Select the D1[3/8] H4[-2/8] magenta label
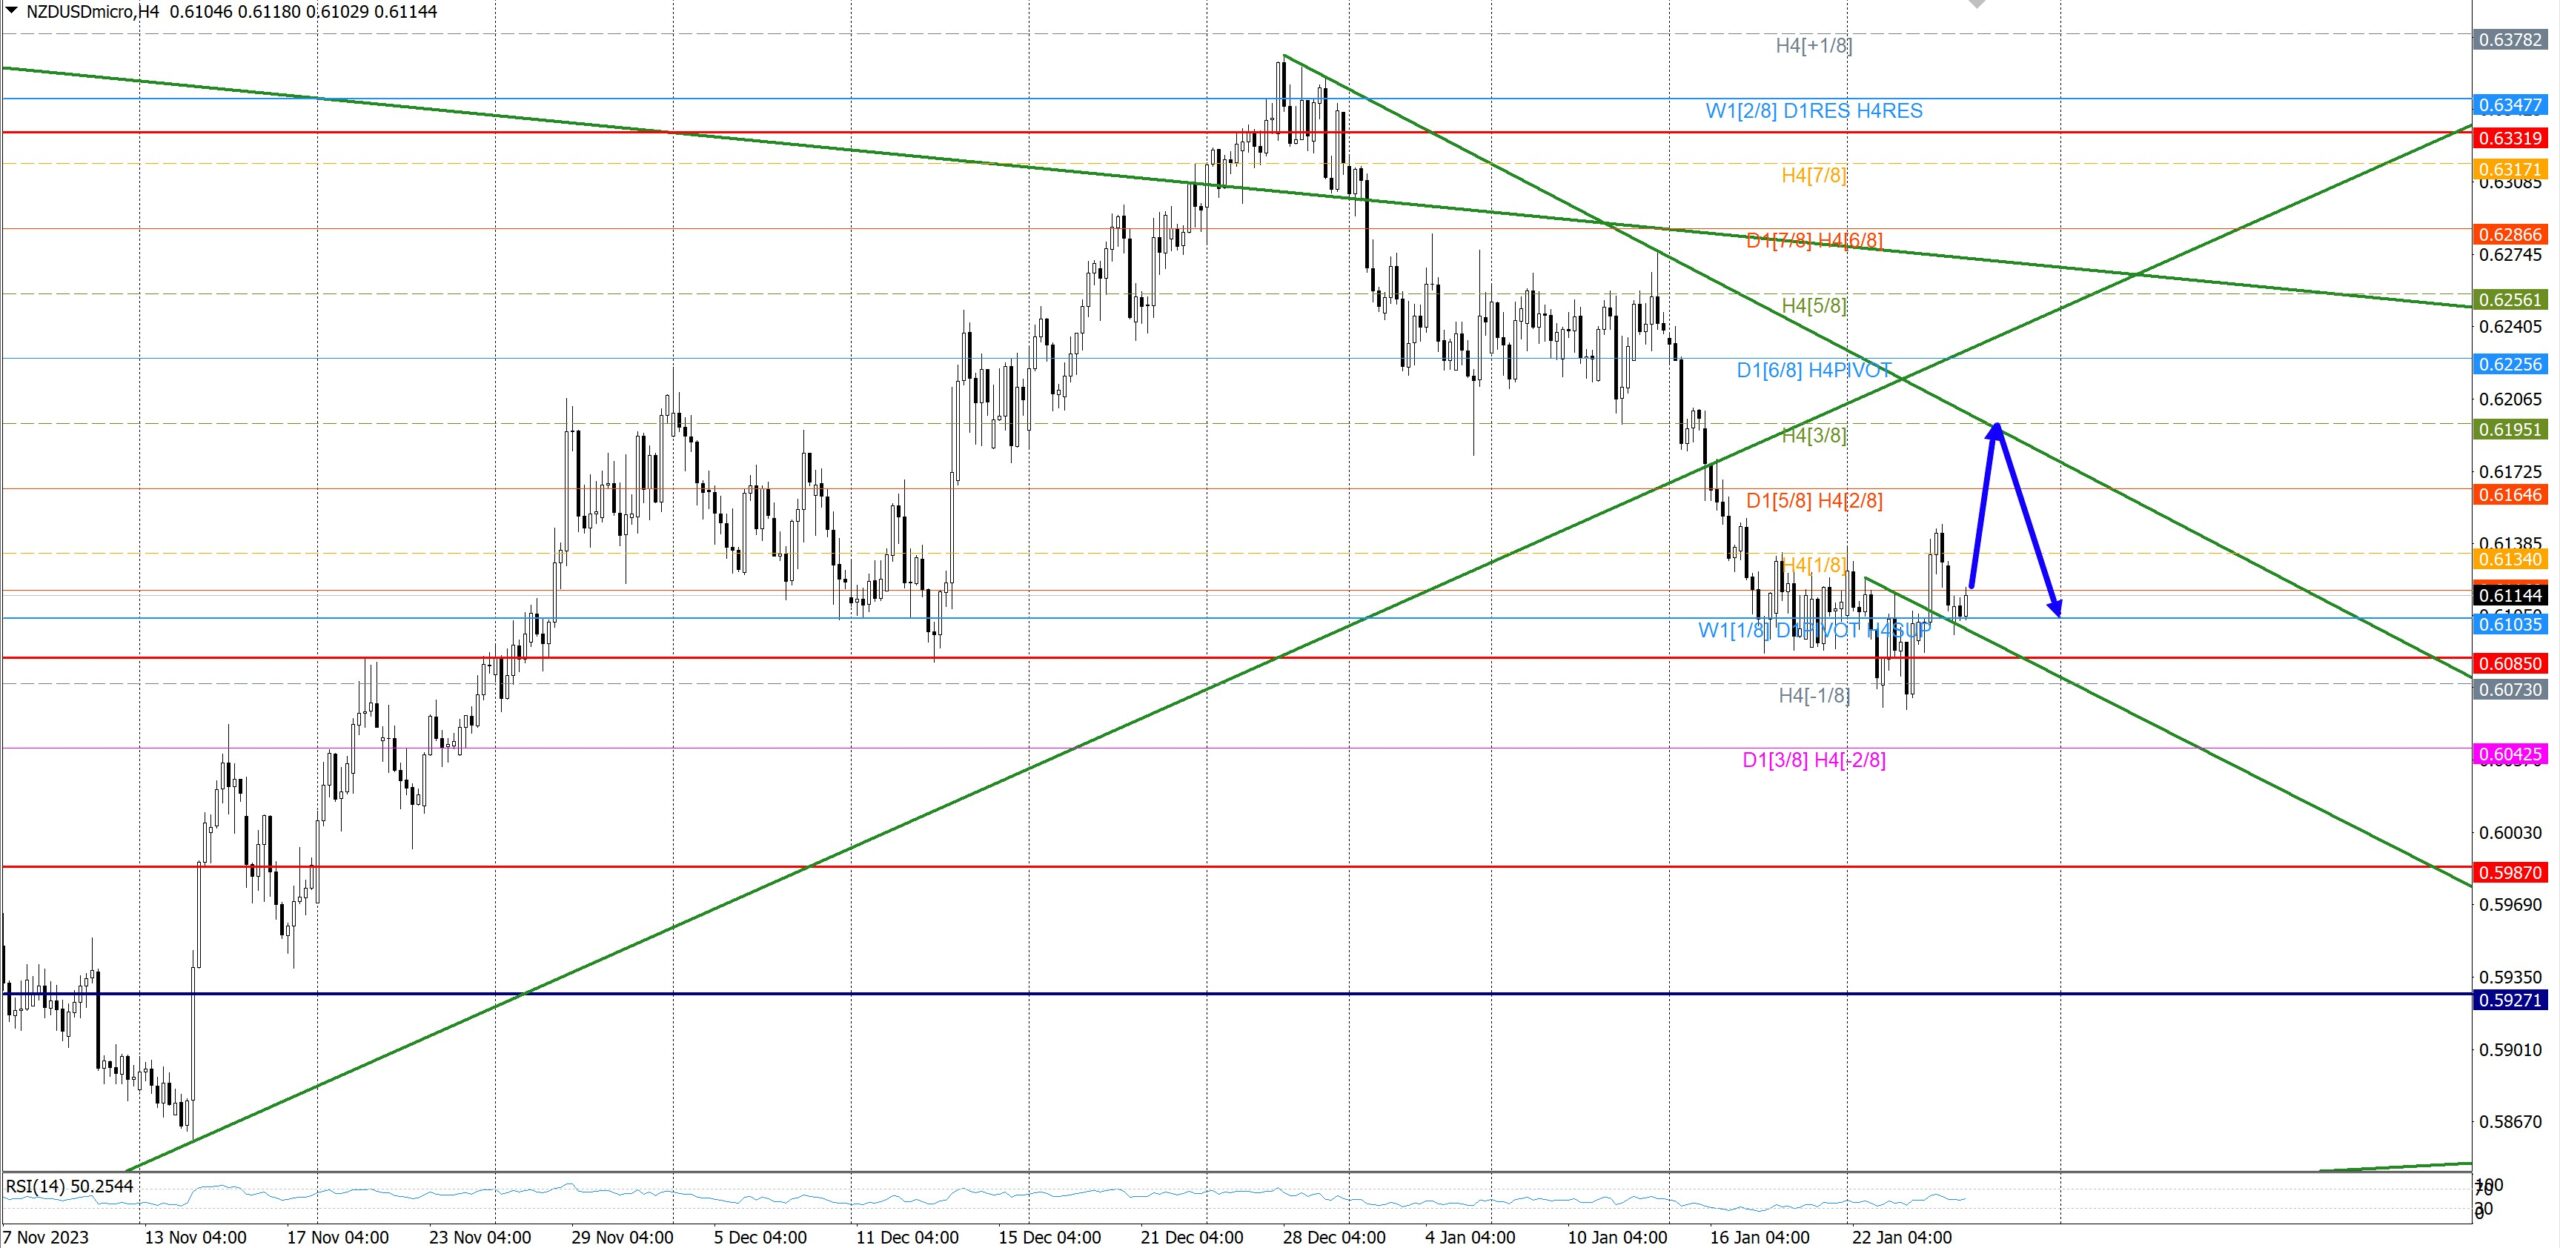Viewport: 2560px width, 1248px height. pos(1813,760)
